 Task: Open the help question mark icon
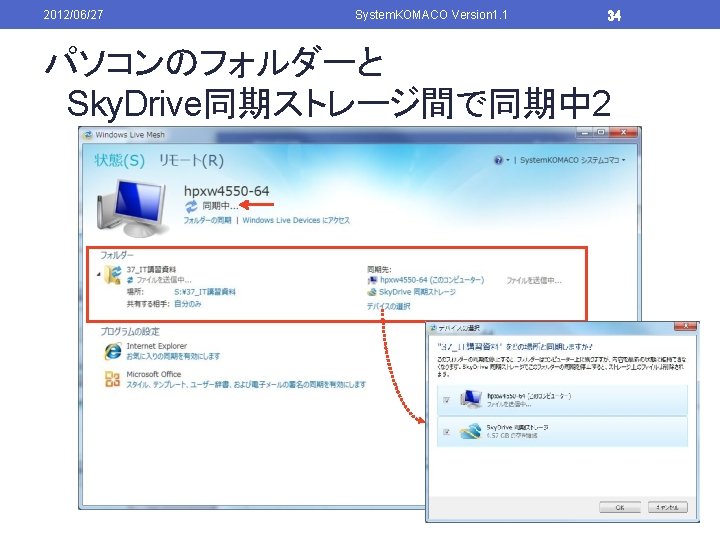[x=498, y=160]
